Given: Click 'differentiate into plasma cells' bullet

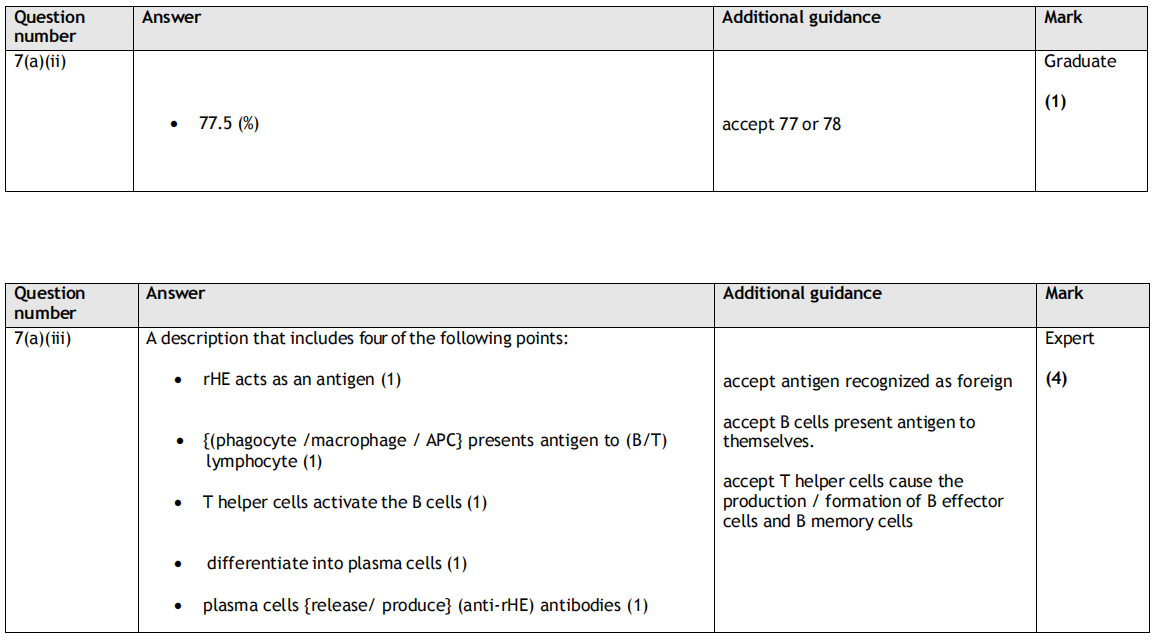Looking at the screenshot, I should click(x=336, y=564).
